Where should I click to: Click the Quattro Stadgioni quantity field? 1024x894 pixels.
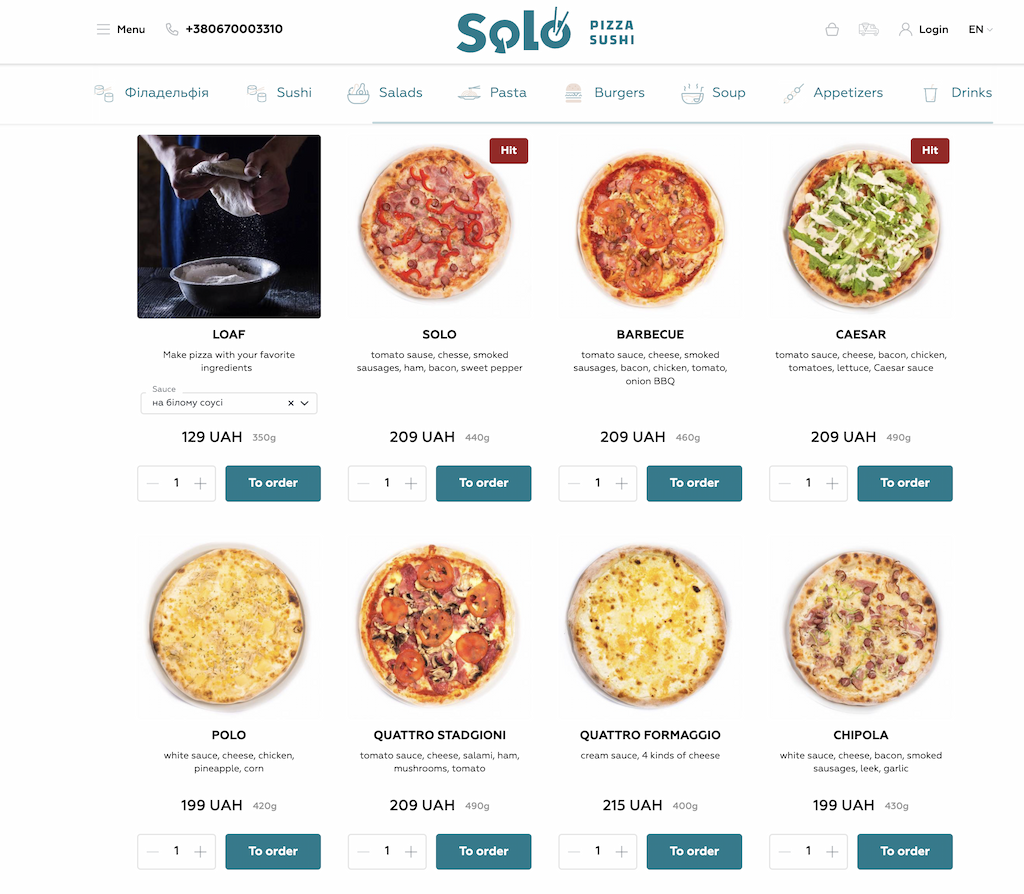coord(387,852)
